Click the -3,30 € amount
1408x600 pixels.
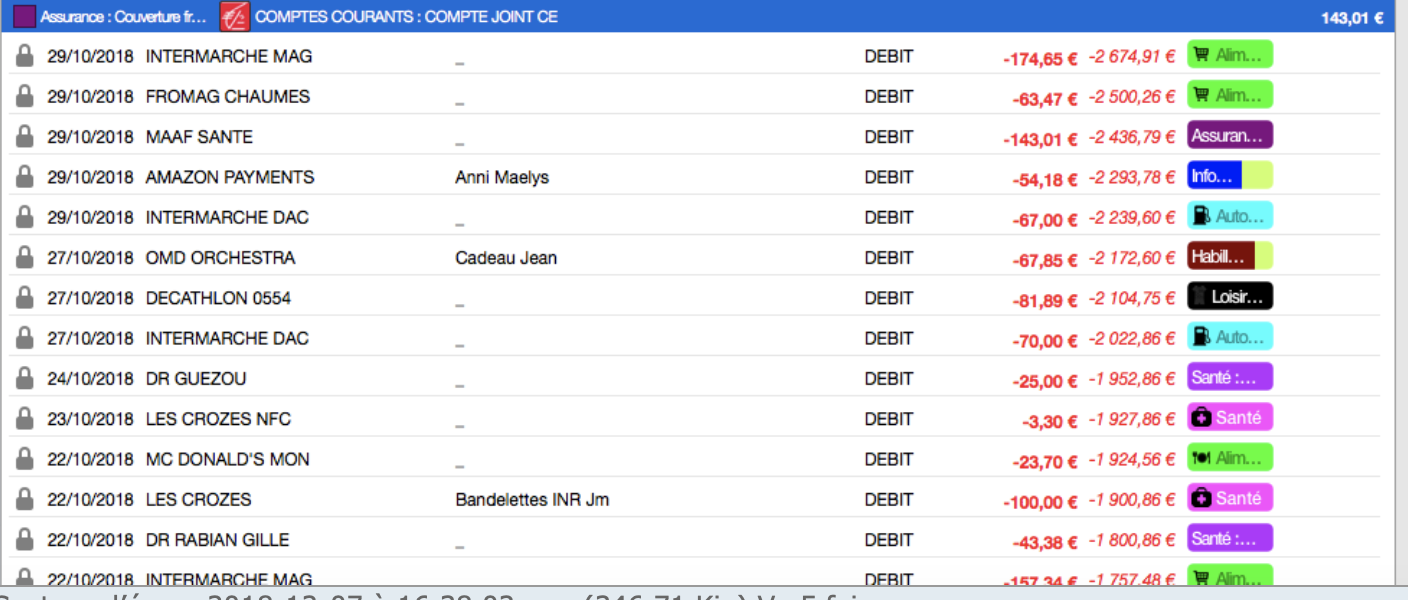[1050, 422]
